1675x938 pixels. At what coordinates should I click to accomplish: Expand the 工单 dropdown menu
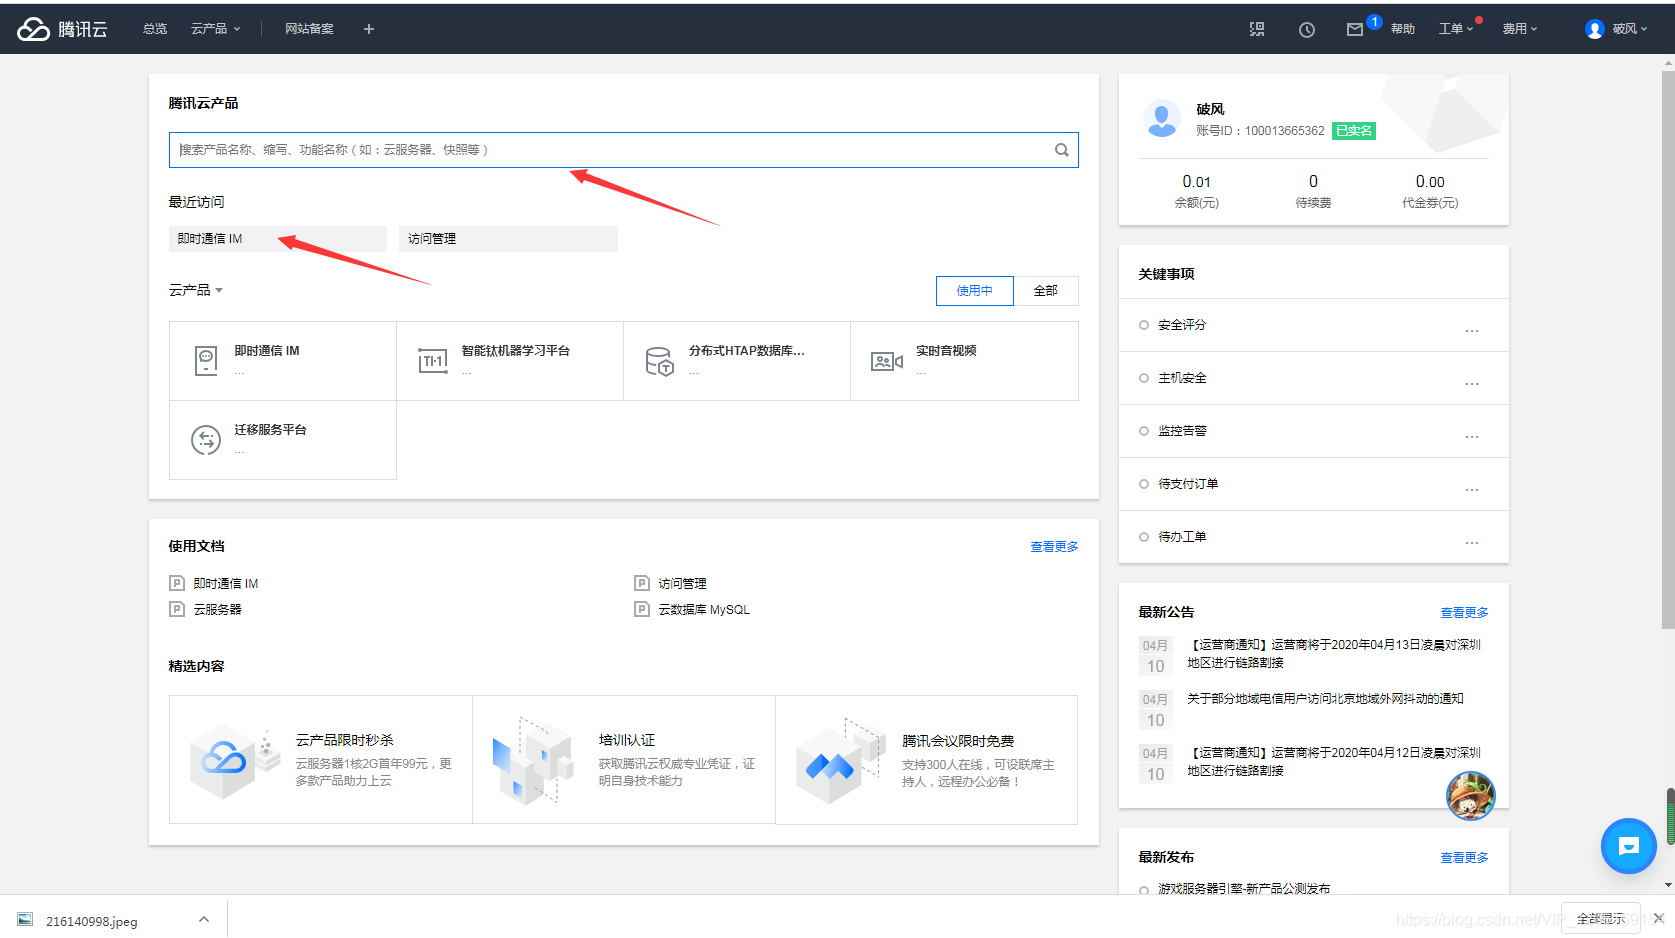pos(1456,29)
